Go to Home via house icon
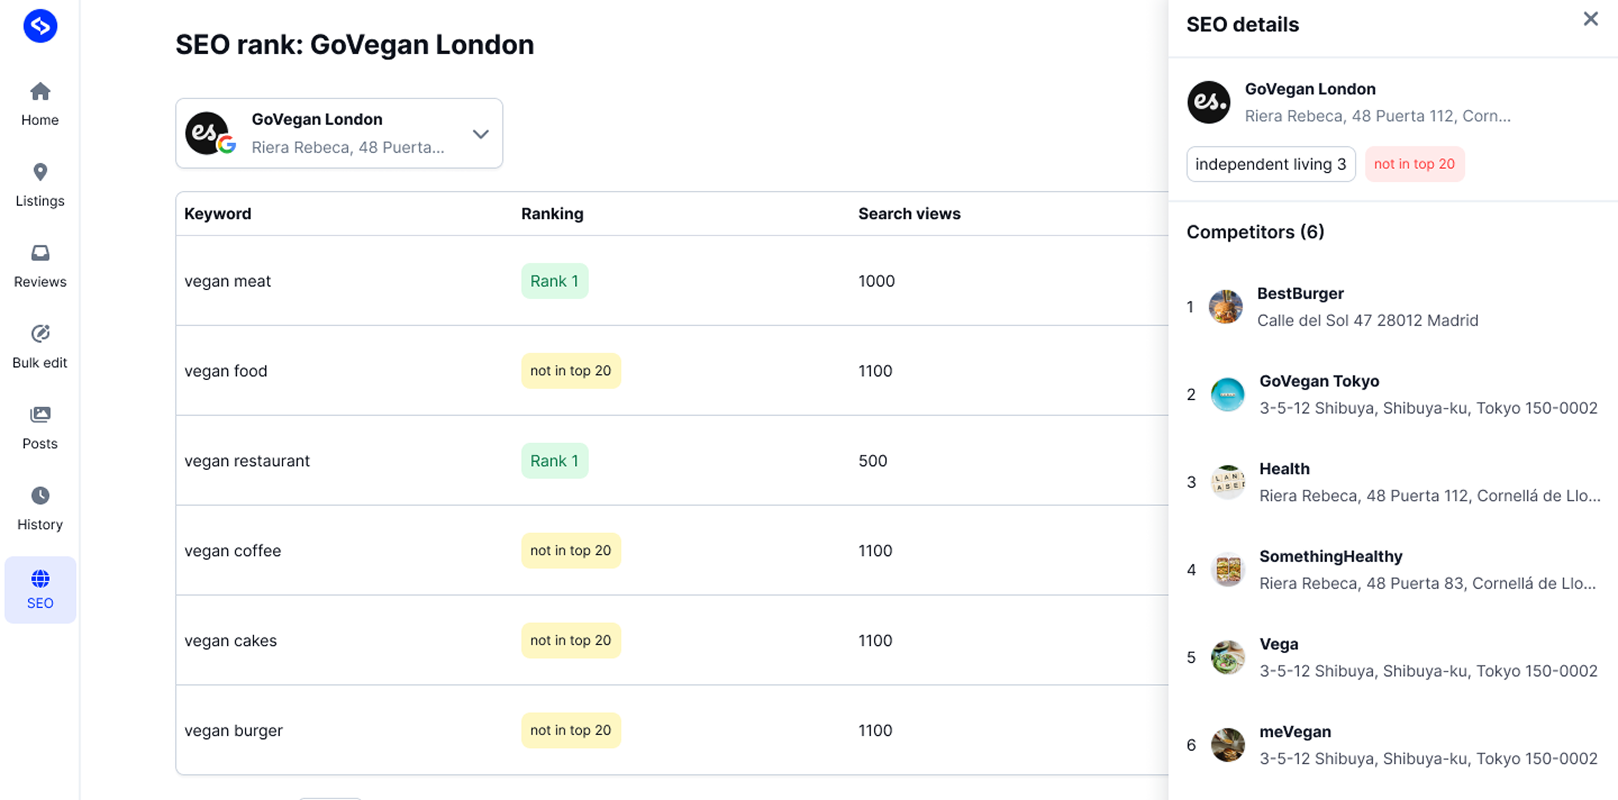This screenshot has height=800, width=1618. pos(40,92)
